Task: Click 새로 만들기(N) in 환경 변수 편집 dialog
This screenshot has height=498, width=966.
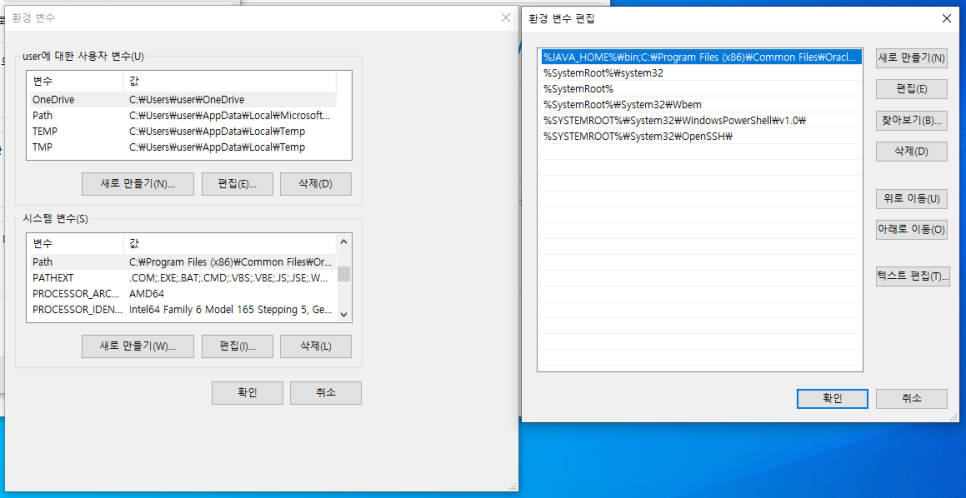Action: pos(911,58)
